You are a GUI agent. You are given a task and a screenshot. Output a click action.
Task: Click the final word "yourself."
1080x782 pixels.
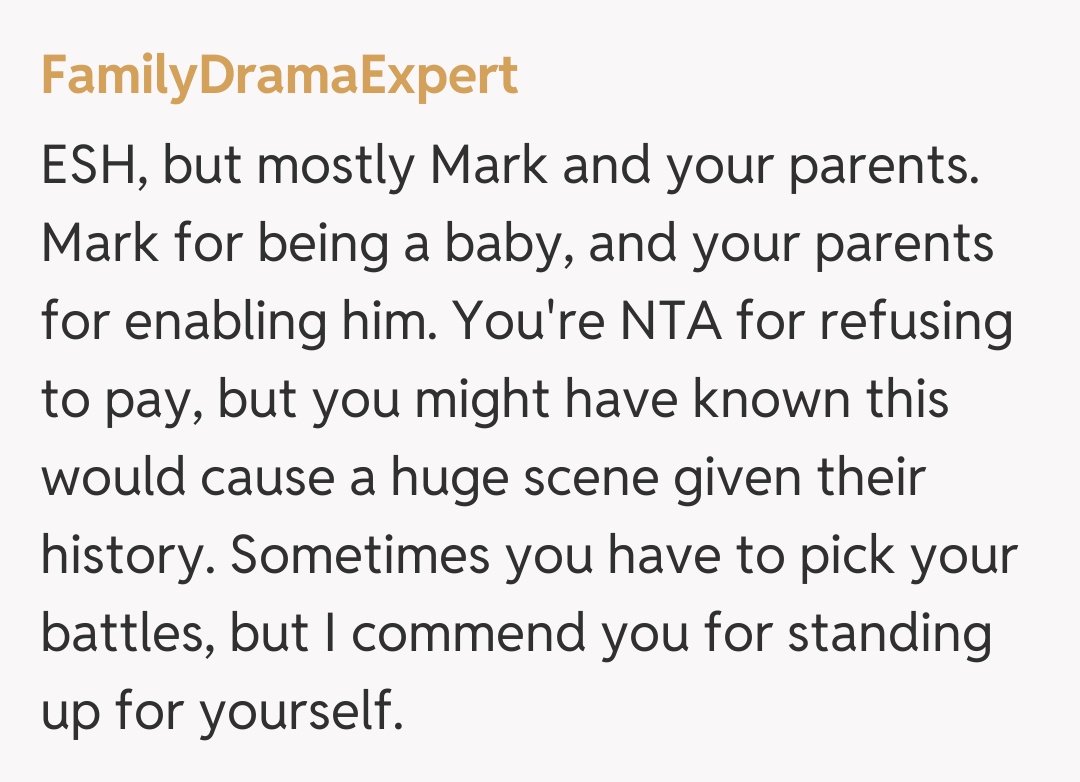click(x=298, y=712)
